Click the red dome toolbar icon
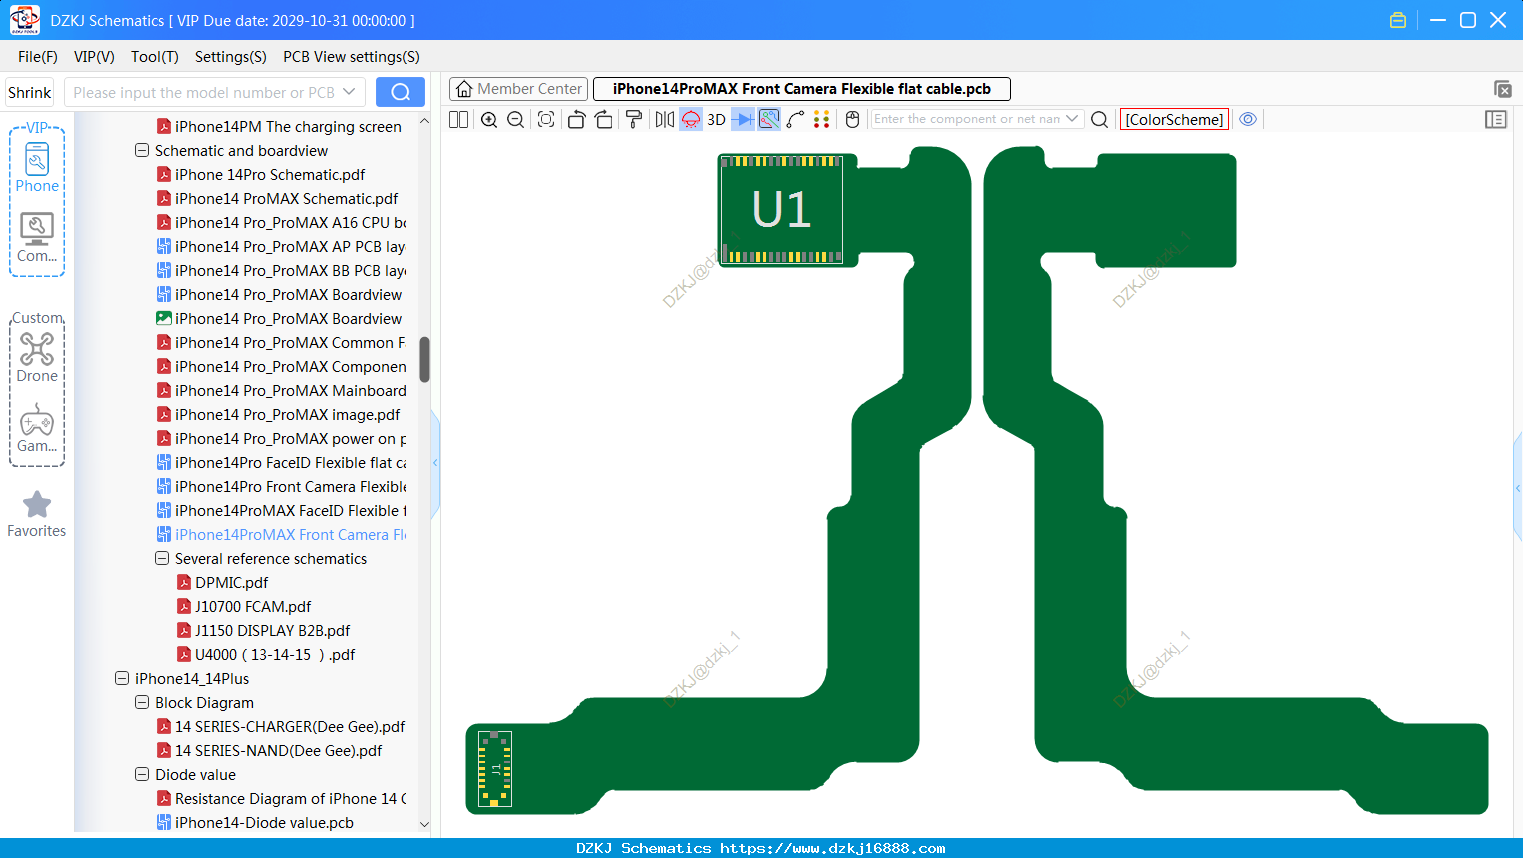The width and height of the screenshot is (1523, 858). [x=691, y=119]
